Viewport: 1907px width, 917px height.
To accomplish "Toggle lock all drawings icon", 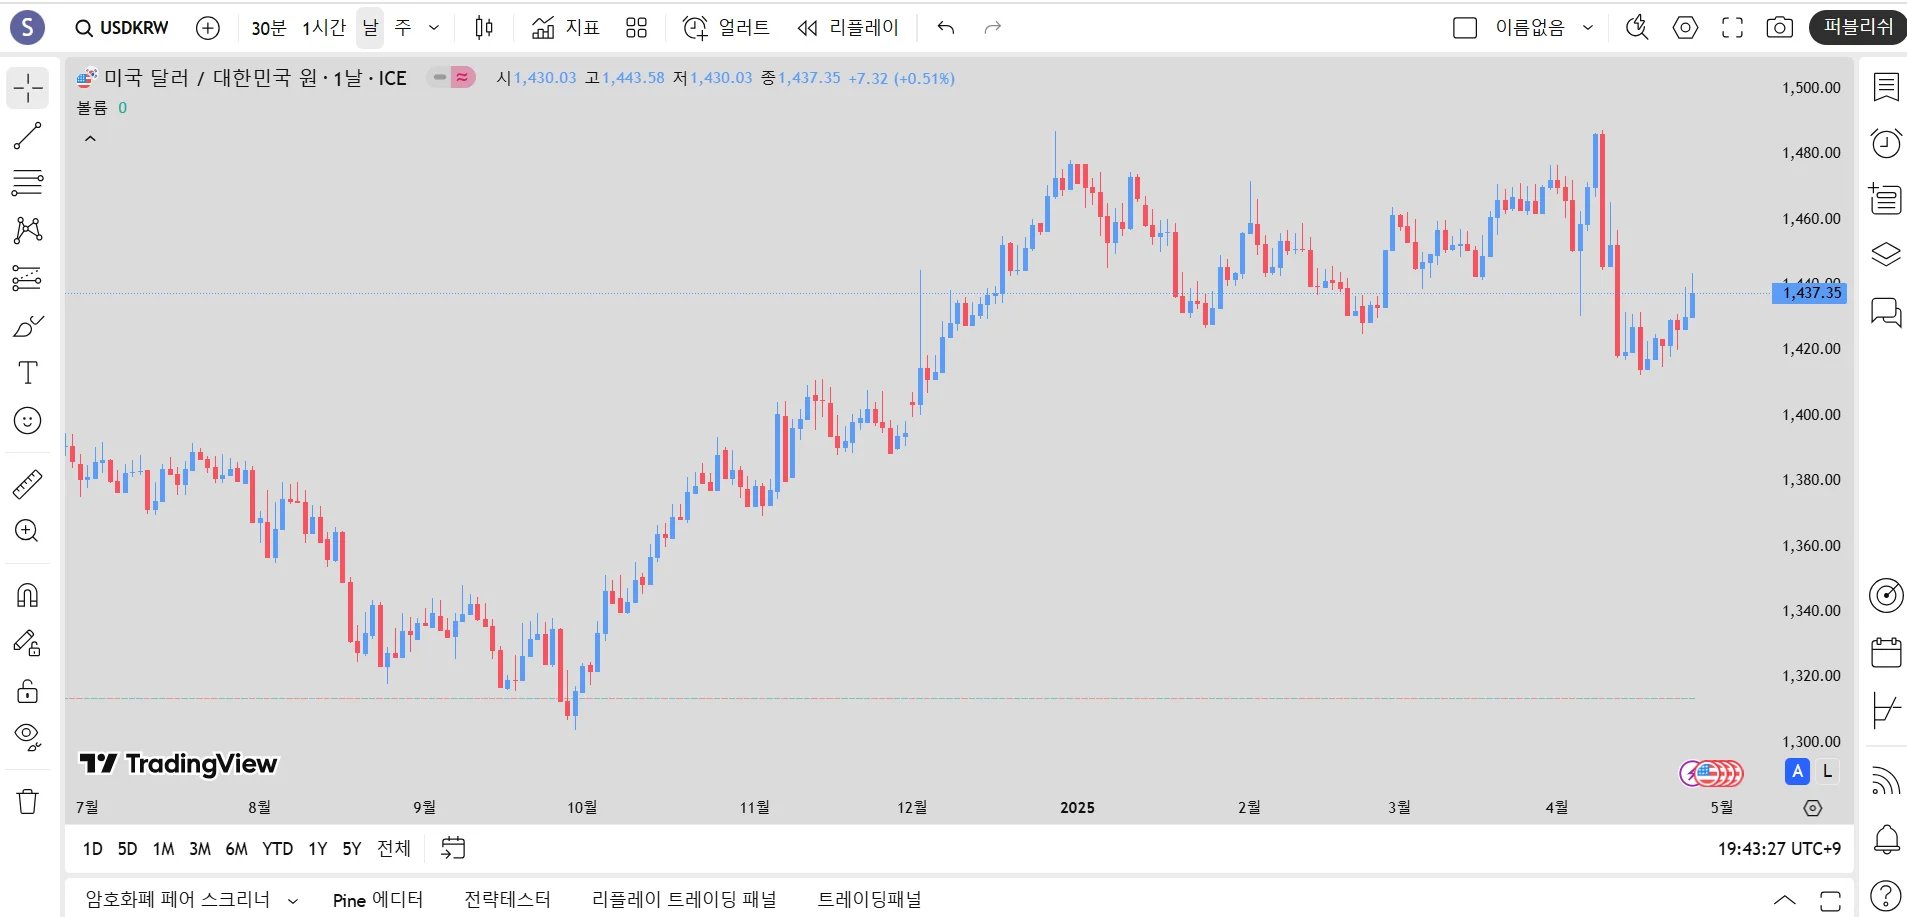I will click(x=28, y=691).
